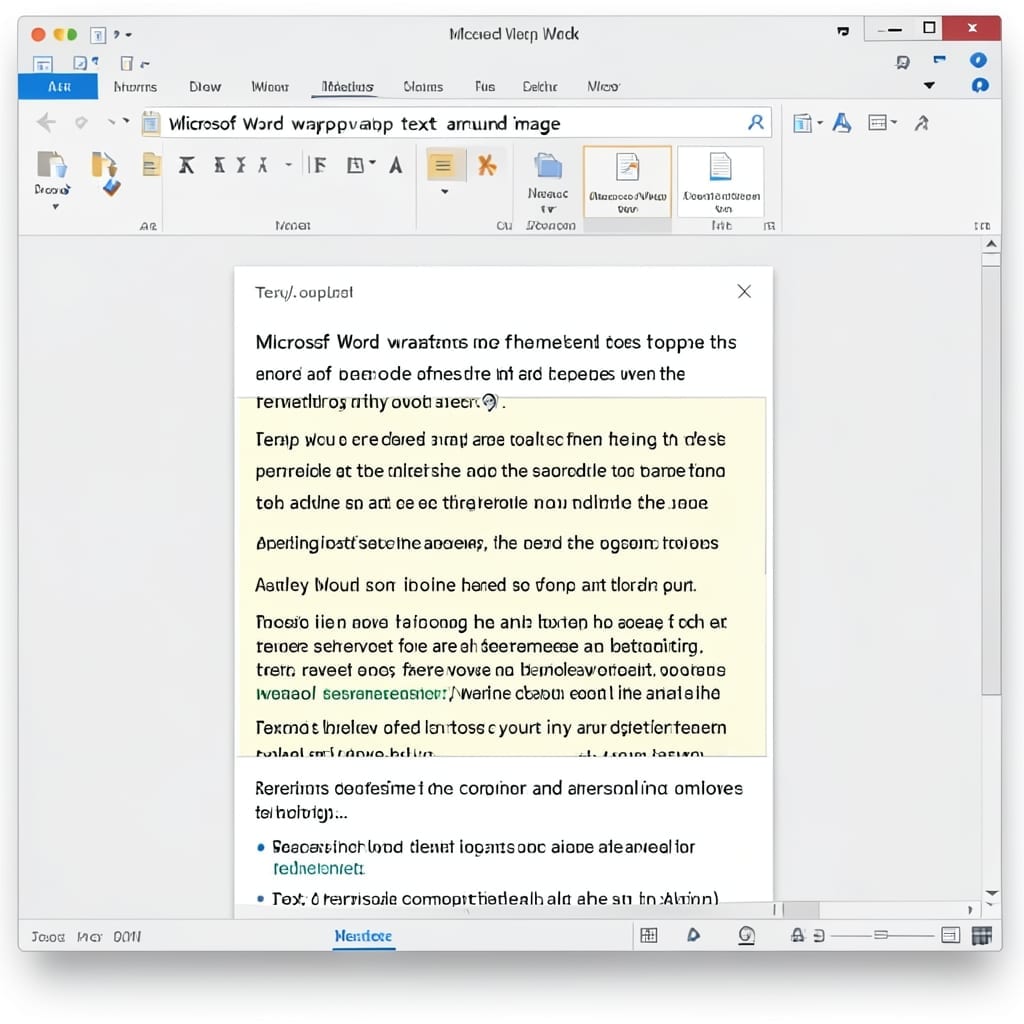Switch to the Eelchr ribbon tab
The width and height of the screenshot is (1024, 1024).
point(540,87)
